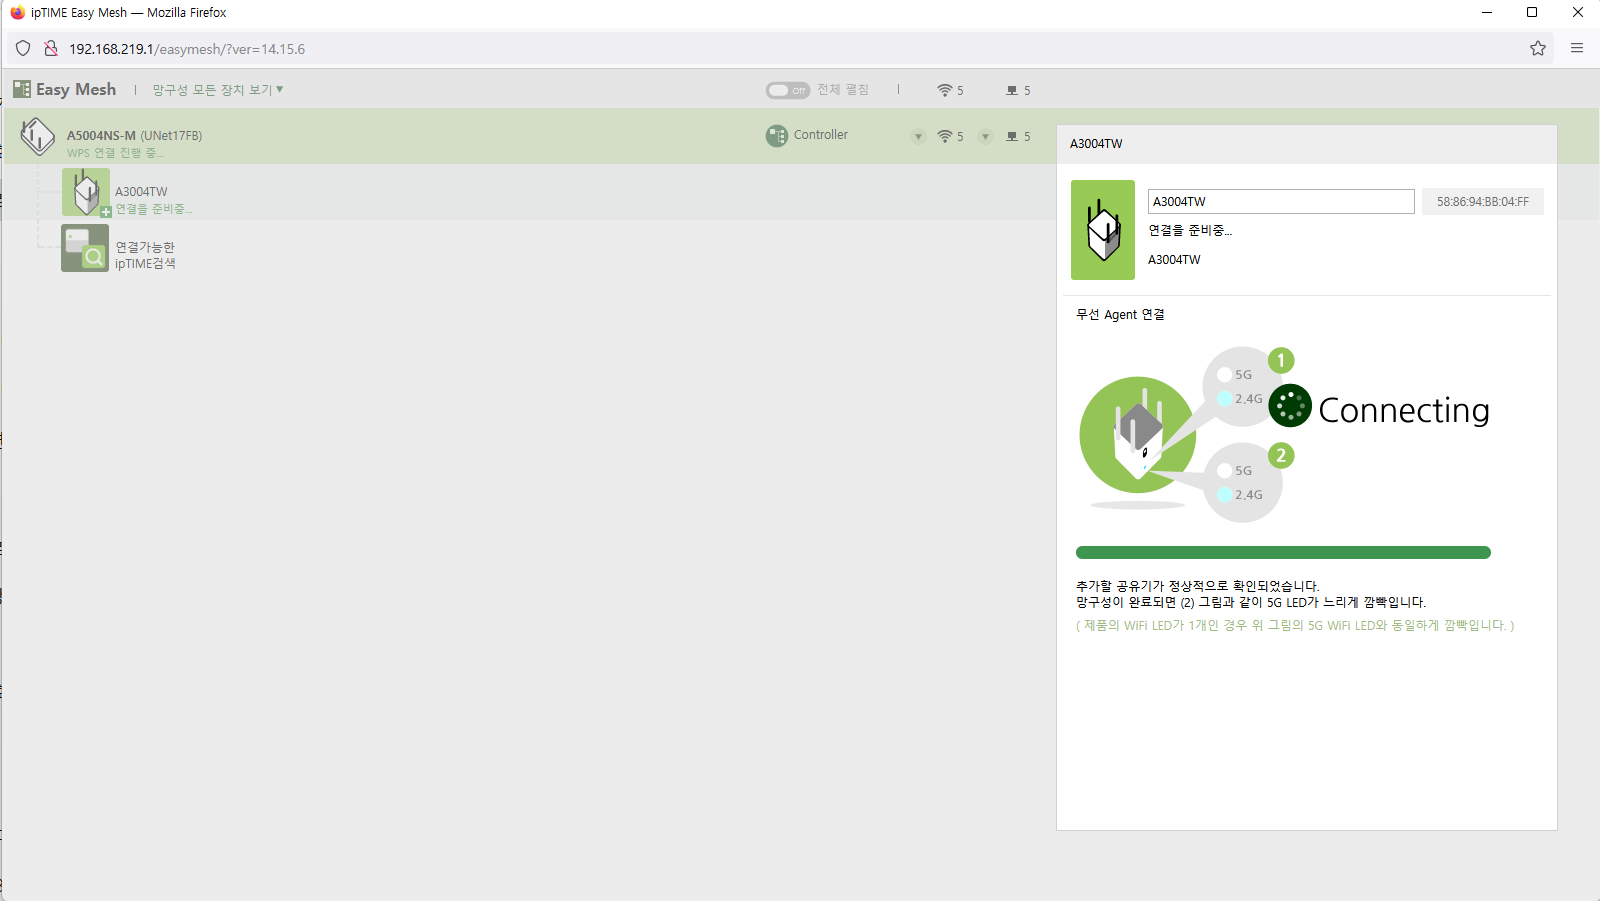Click text 추가할 공유기가 정상적으로 확인되었습니다.
1600x901 pixels.
(x=1198, y=586)
